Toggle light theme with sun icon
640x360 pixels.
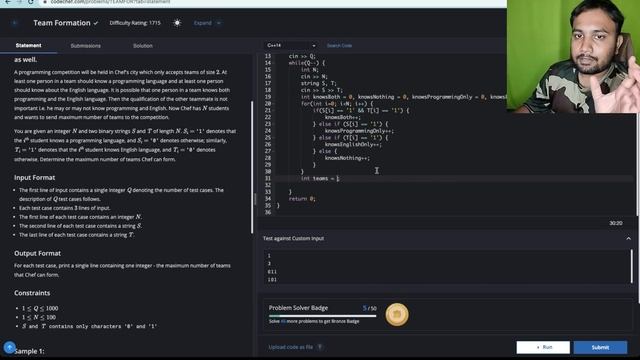(x=177, y=23)
